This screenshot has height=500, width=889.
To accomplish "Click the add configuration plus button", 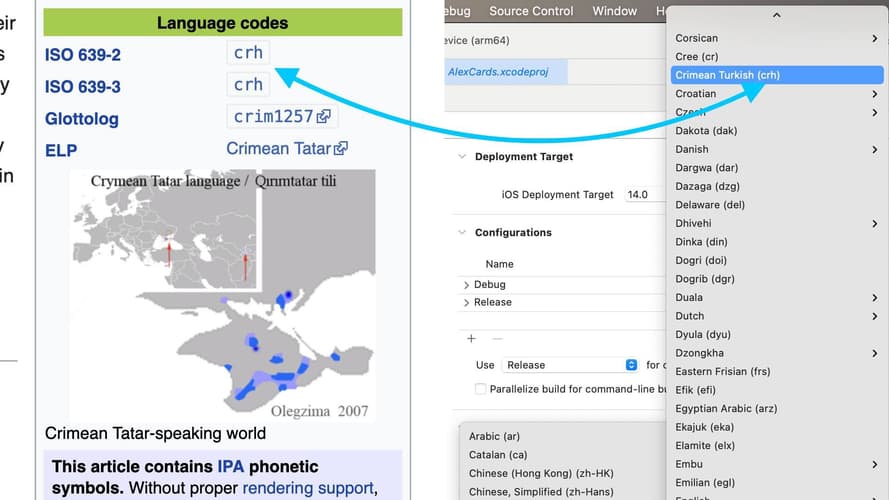I will pos(471,339).
